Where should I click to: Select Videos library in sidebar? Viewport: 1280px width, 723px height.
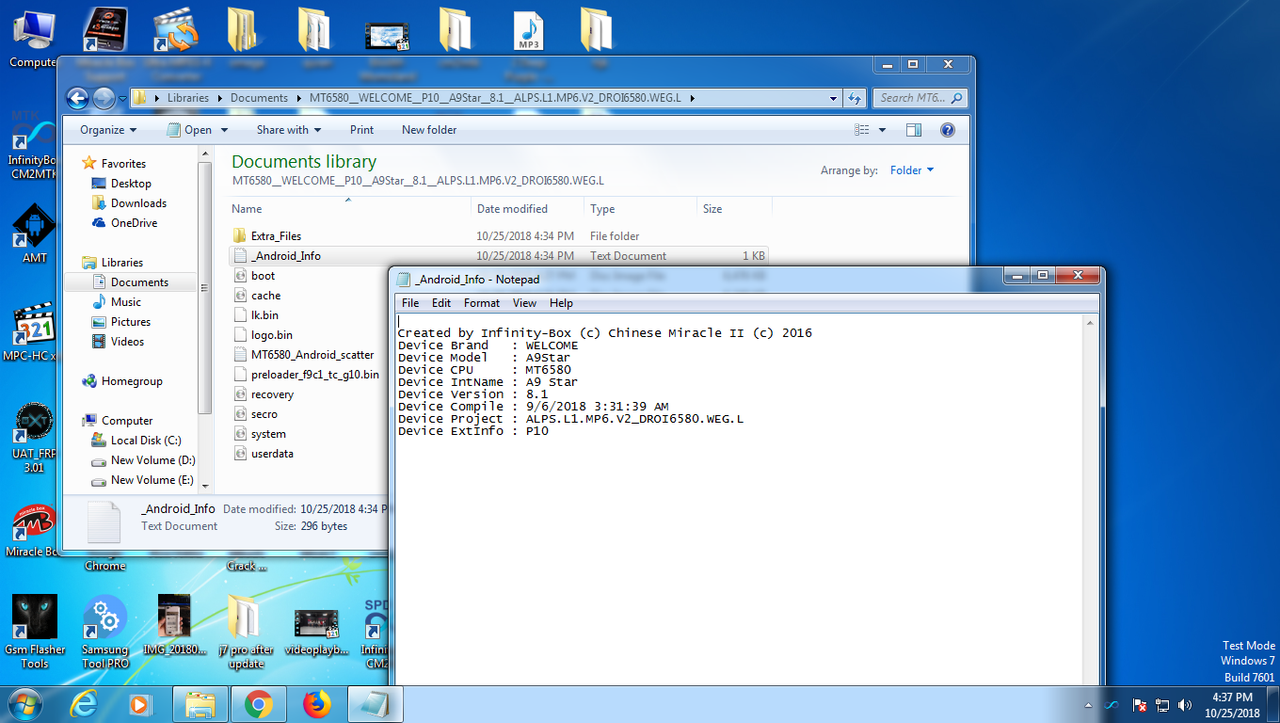tap(128, 342)
